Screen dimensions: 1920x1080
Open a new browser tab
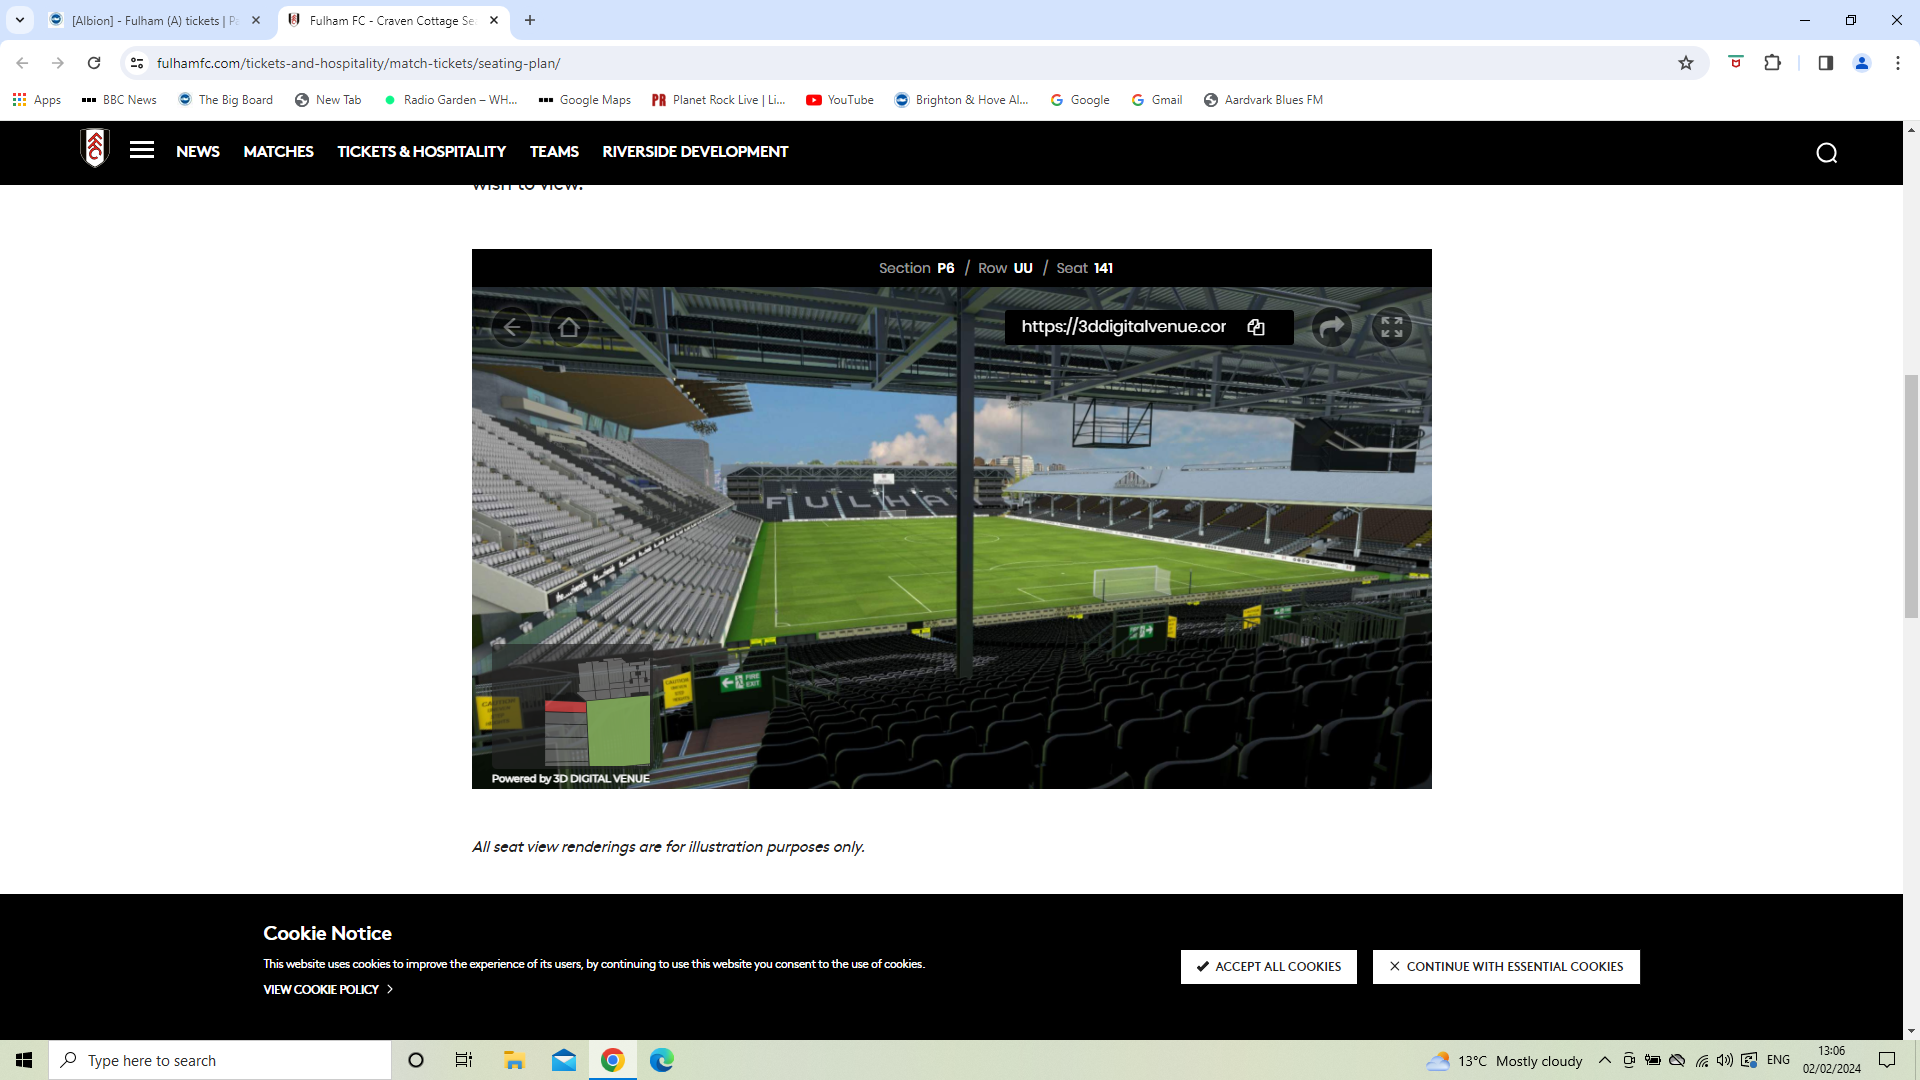coord(530,20)
